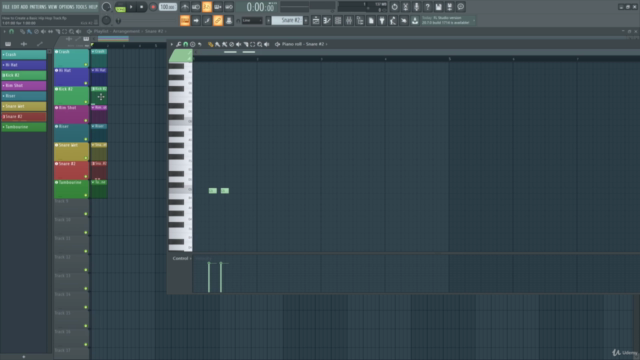Toggle the highlighted link/multilink button
Image resolution: width=640 pixels, height=360 pixels.
tap(218, 20)
